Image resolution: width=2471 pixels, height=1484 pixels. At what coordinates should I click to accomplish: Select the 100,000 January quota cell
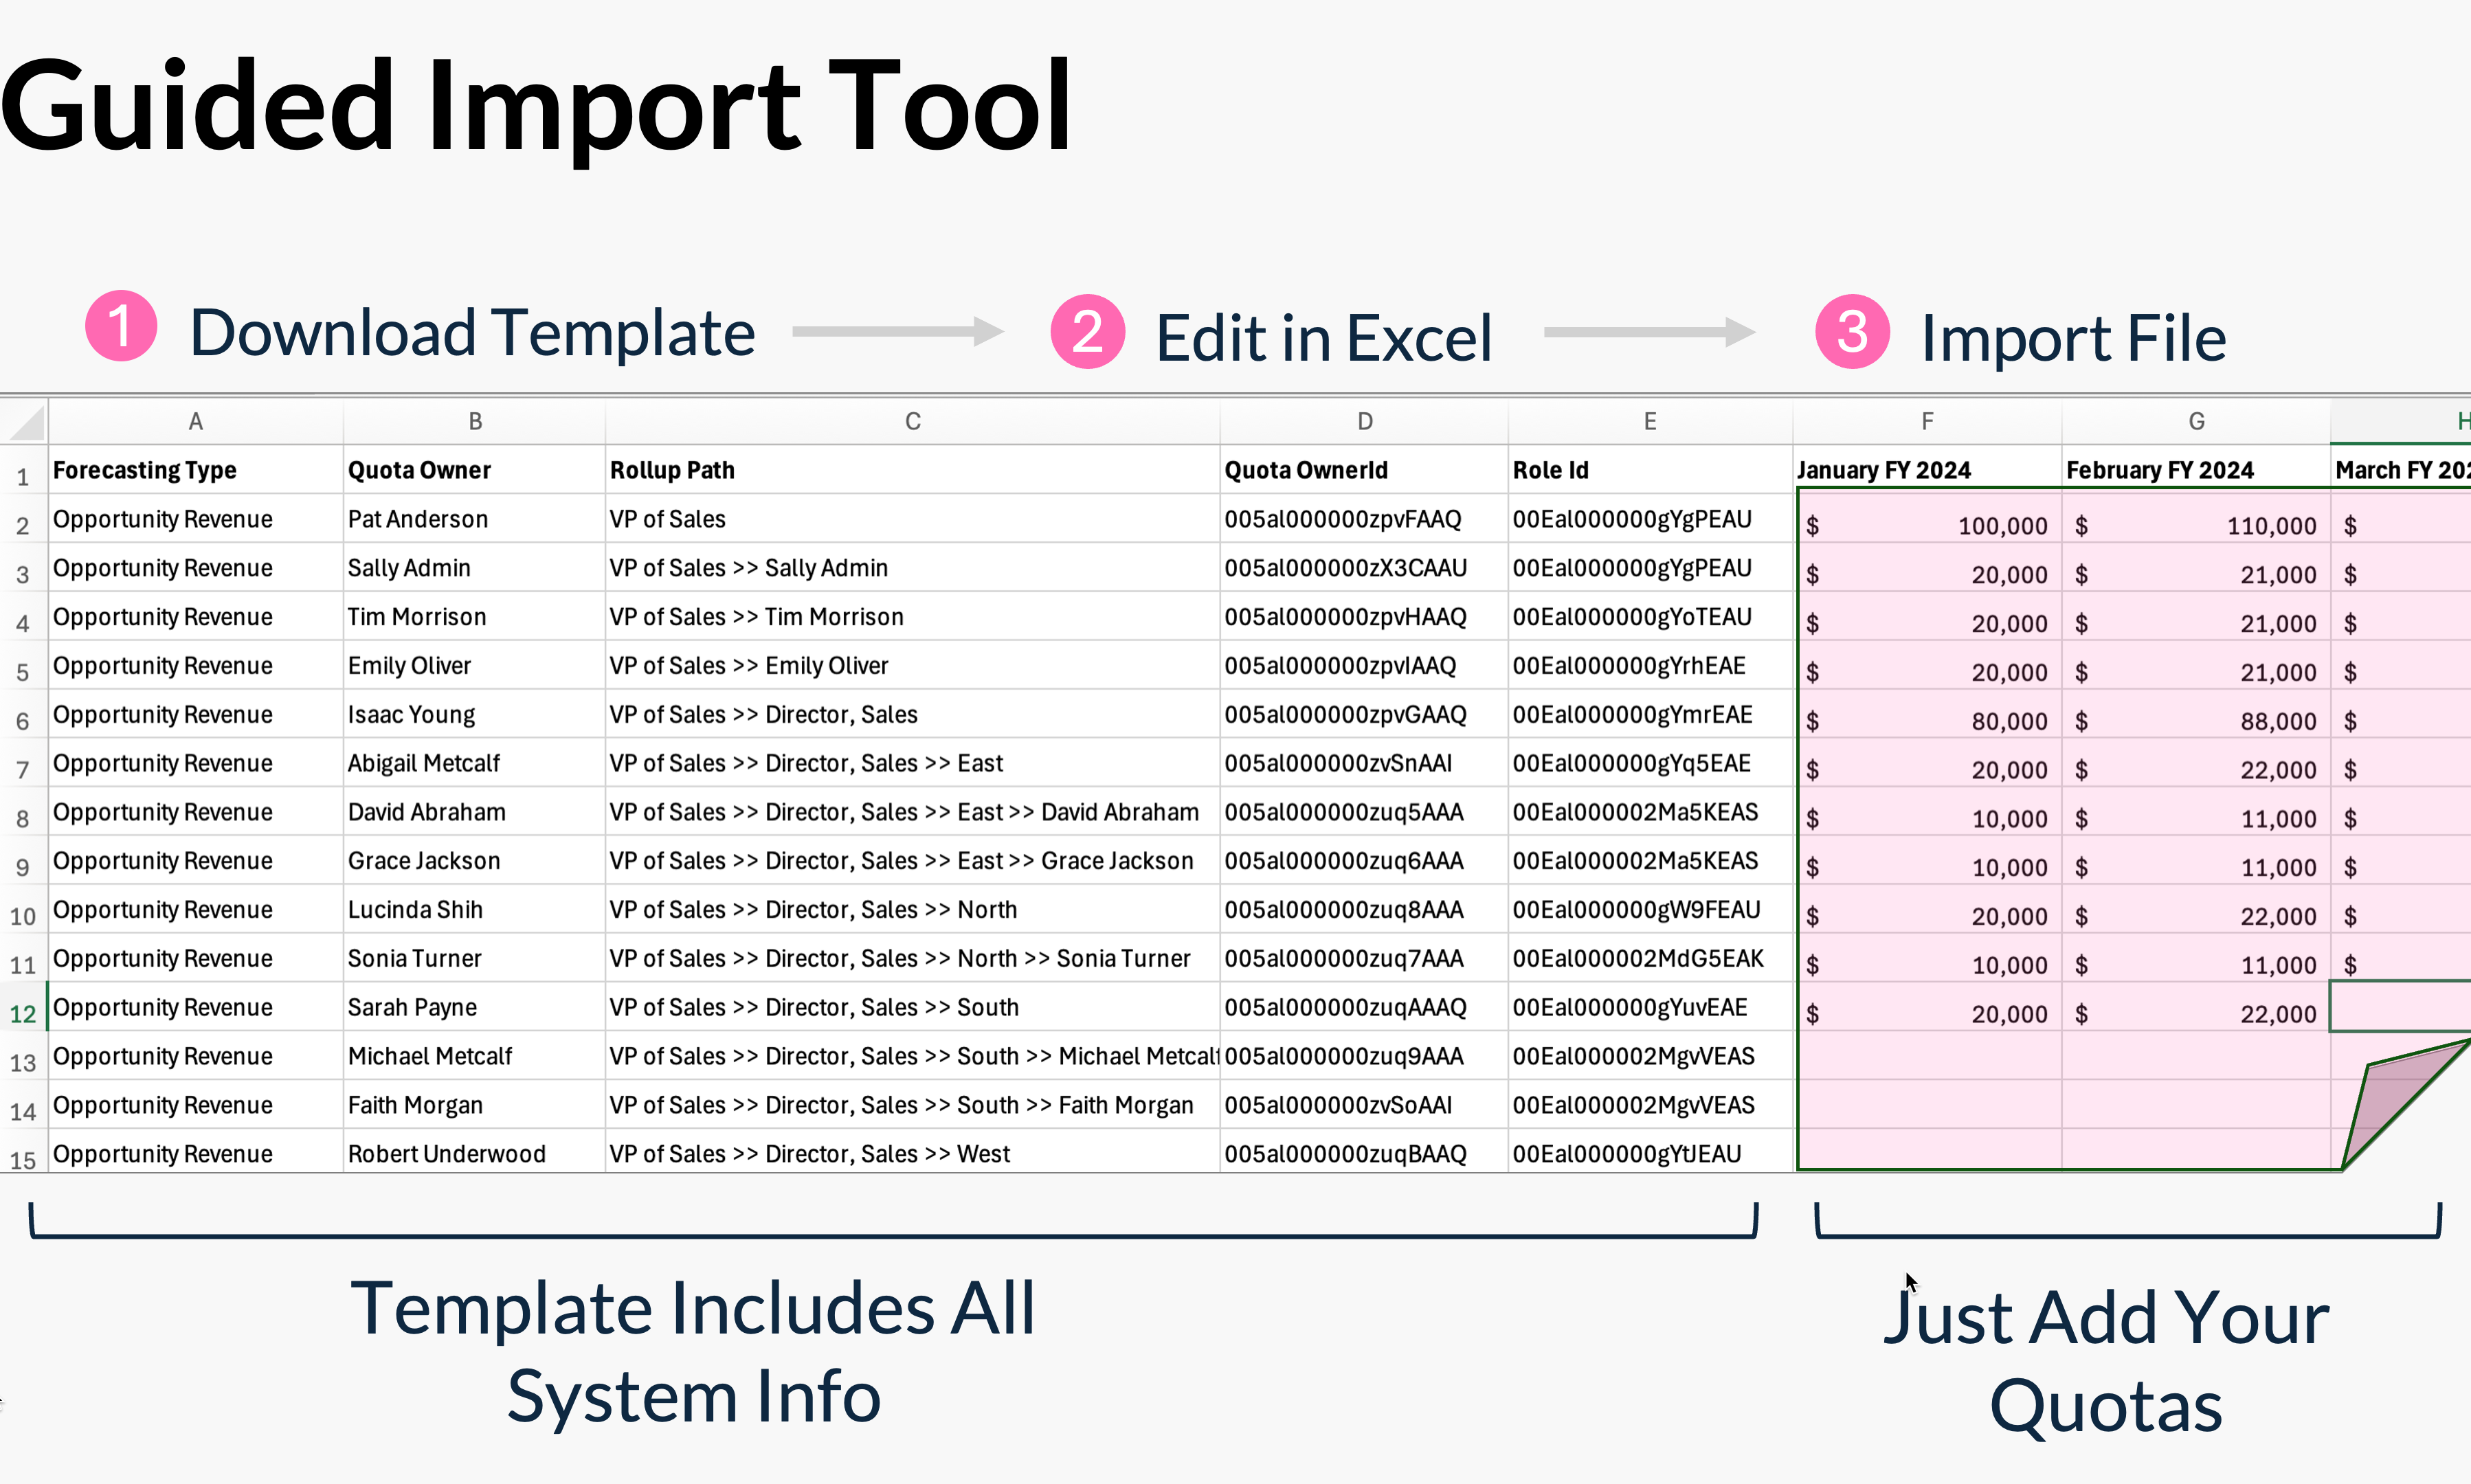click(x=1927, y=525)
